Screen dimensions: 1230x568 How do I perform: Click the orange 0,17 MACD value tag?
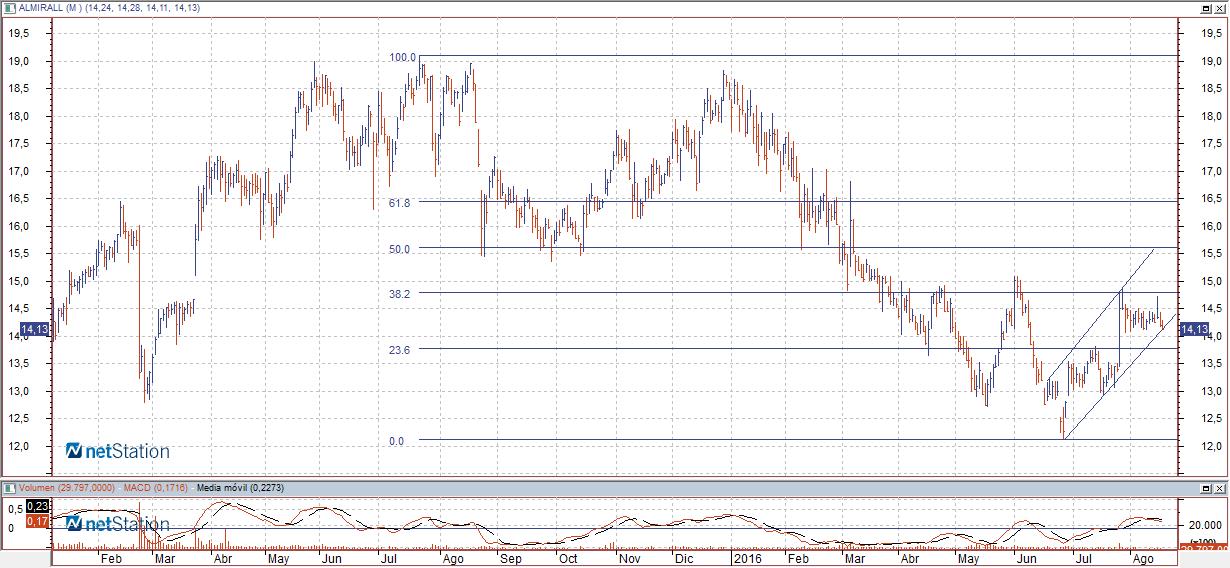tap(35, 521)
